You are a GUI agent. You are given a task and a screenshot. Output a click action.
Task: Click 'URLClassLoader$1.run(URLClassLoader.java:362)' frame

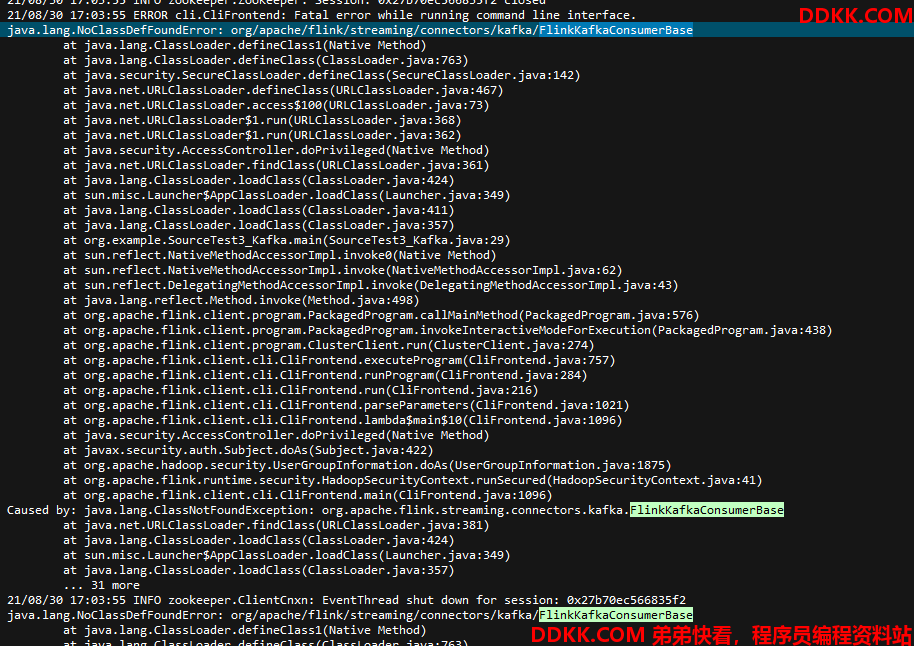262,135
